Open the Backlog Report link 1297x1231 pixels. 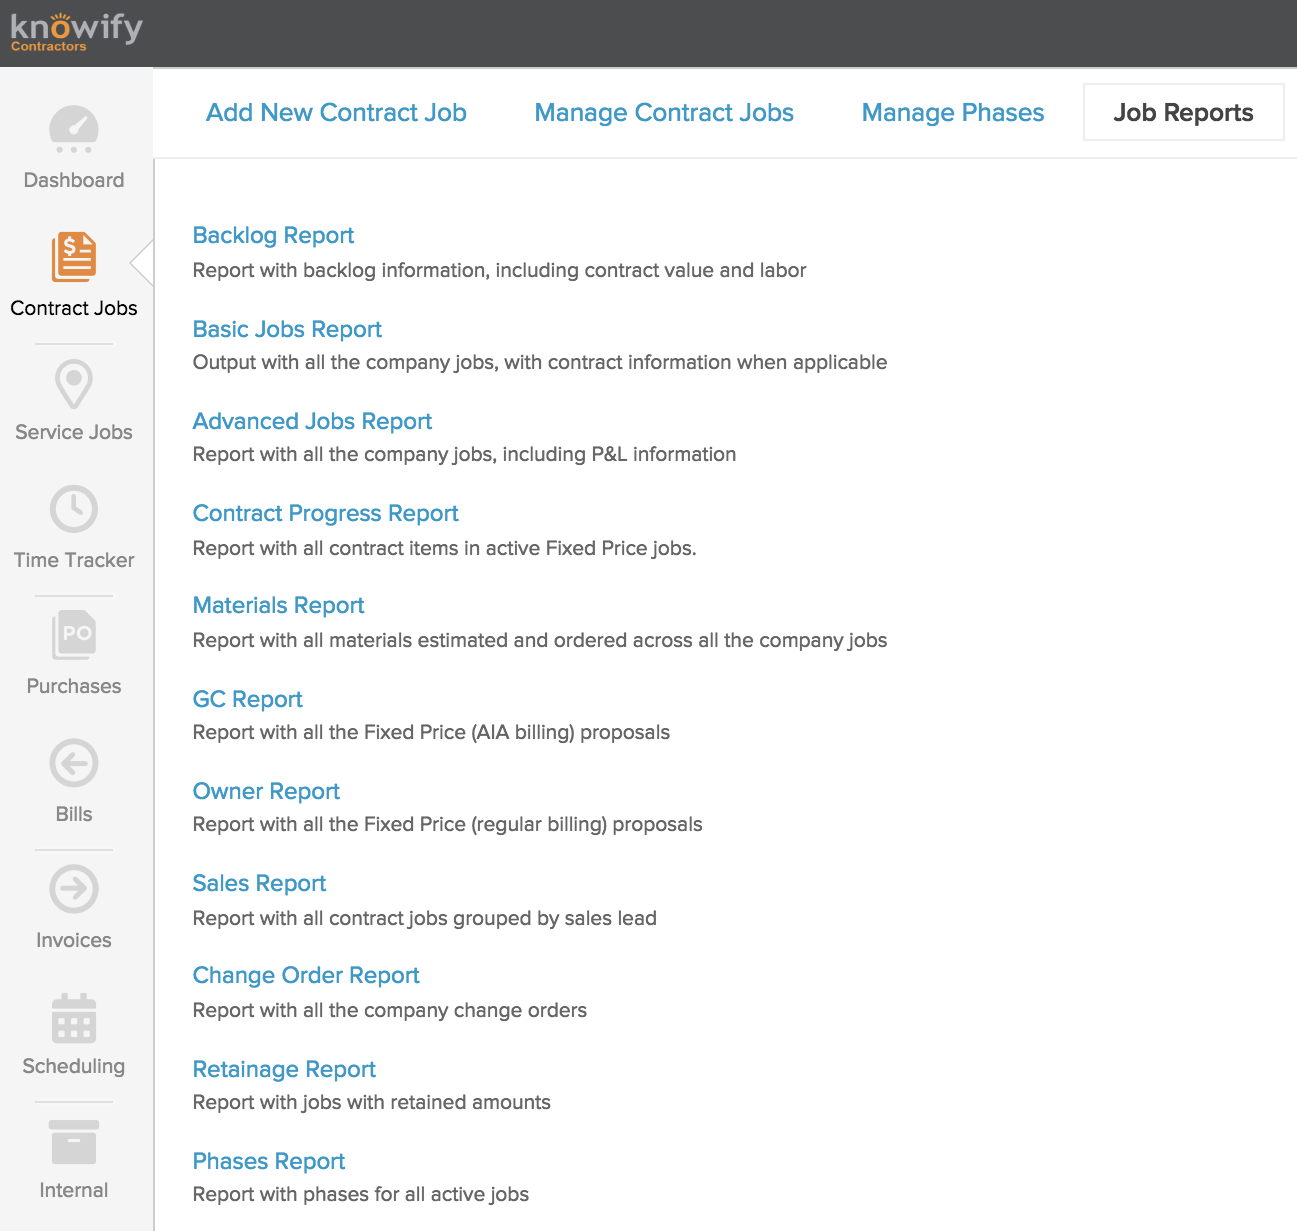click(273, 235)
